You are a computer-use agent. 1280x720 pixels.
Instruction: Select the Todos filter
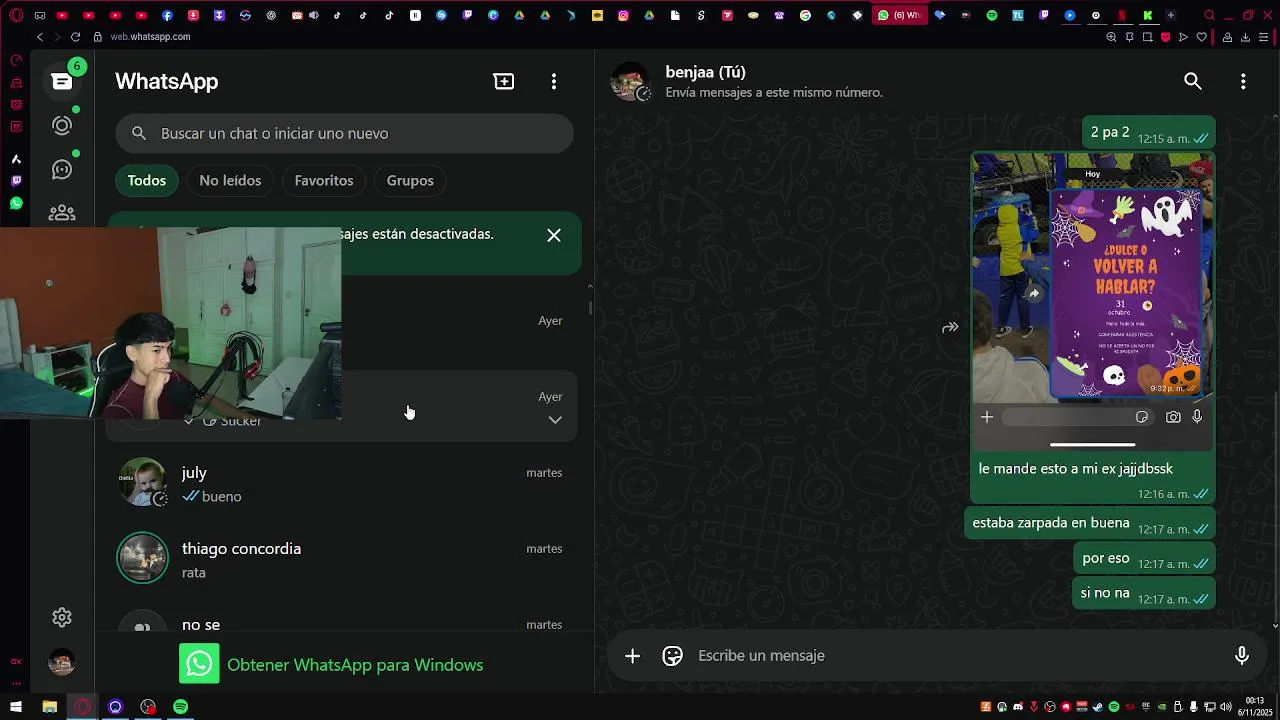146,180
